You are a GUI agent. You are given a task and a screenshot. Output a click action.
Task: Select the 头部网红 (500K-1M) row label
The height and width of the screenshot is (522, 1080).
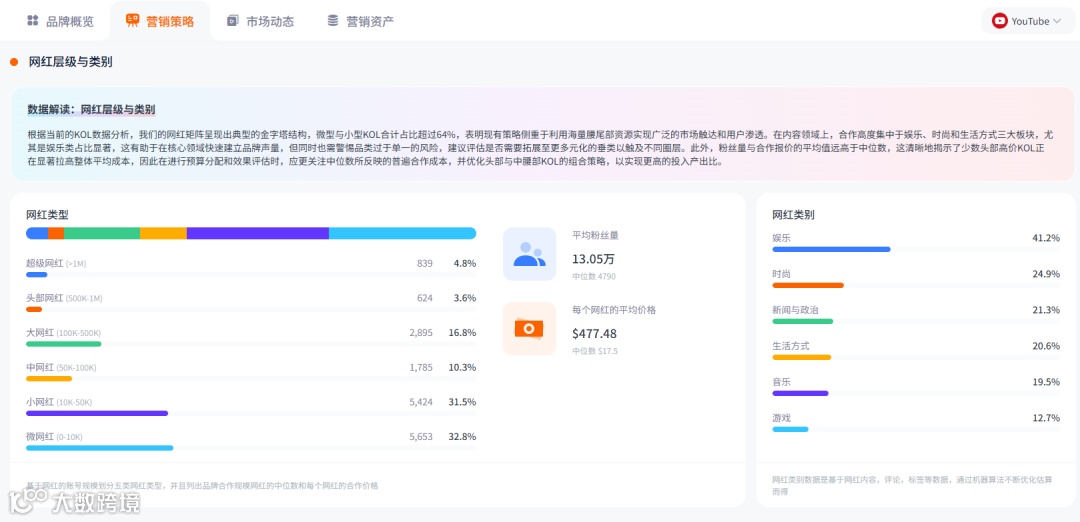[x=64, y=298]
